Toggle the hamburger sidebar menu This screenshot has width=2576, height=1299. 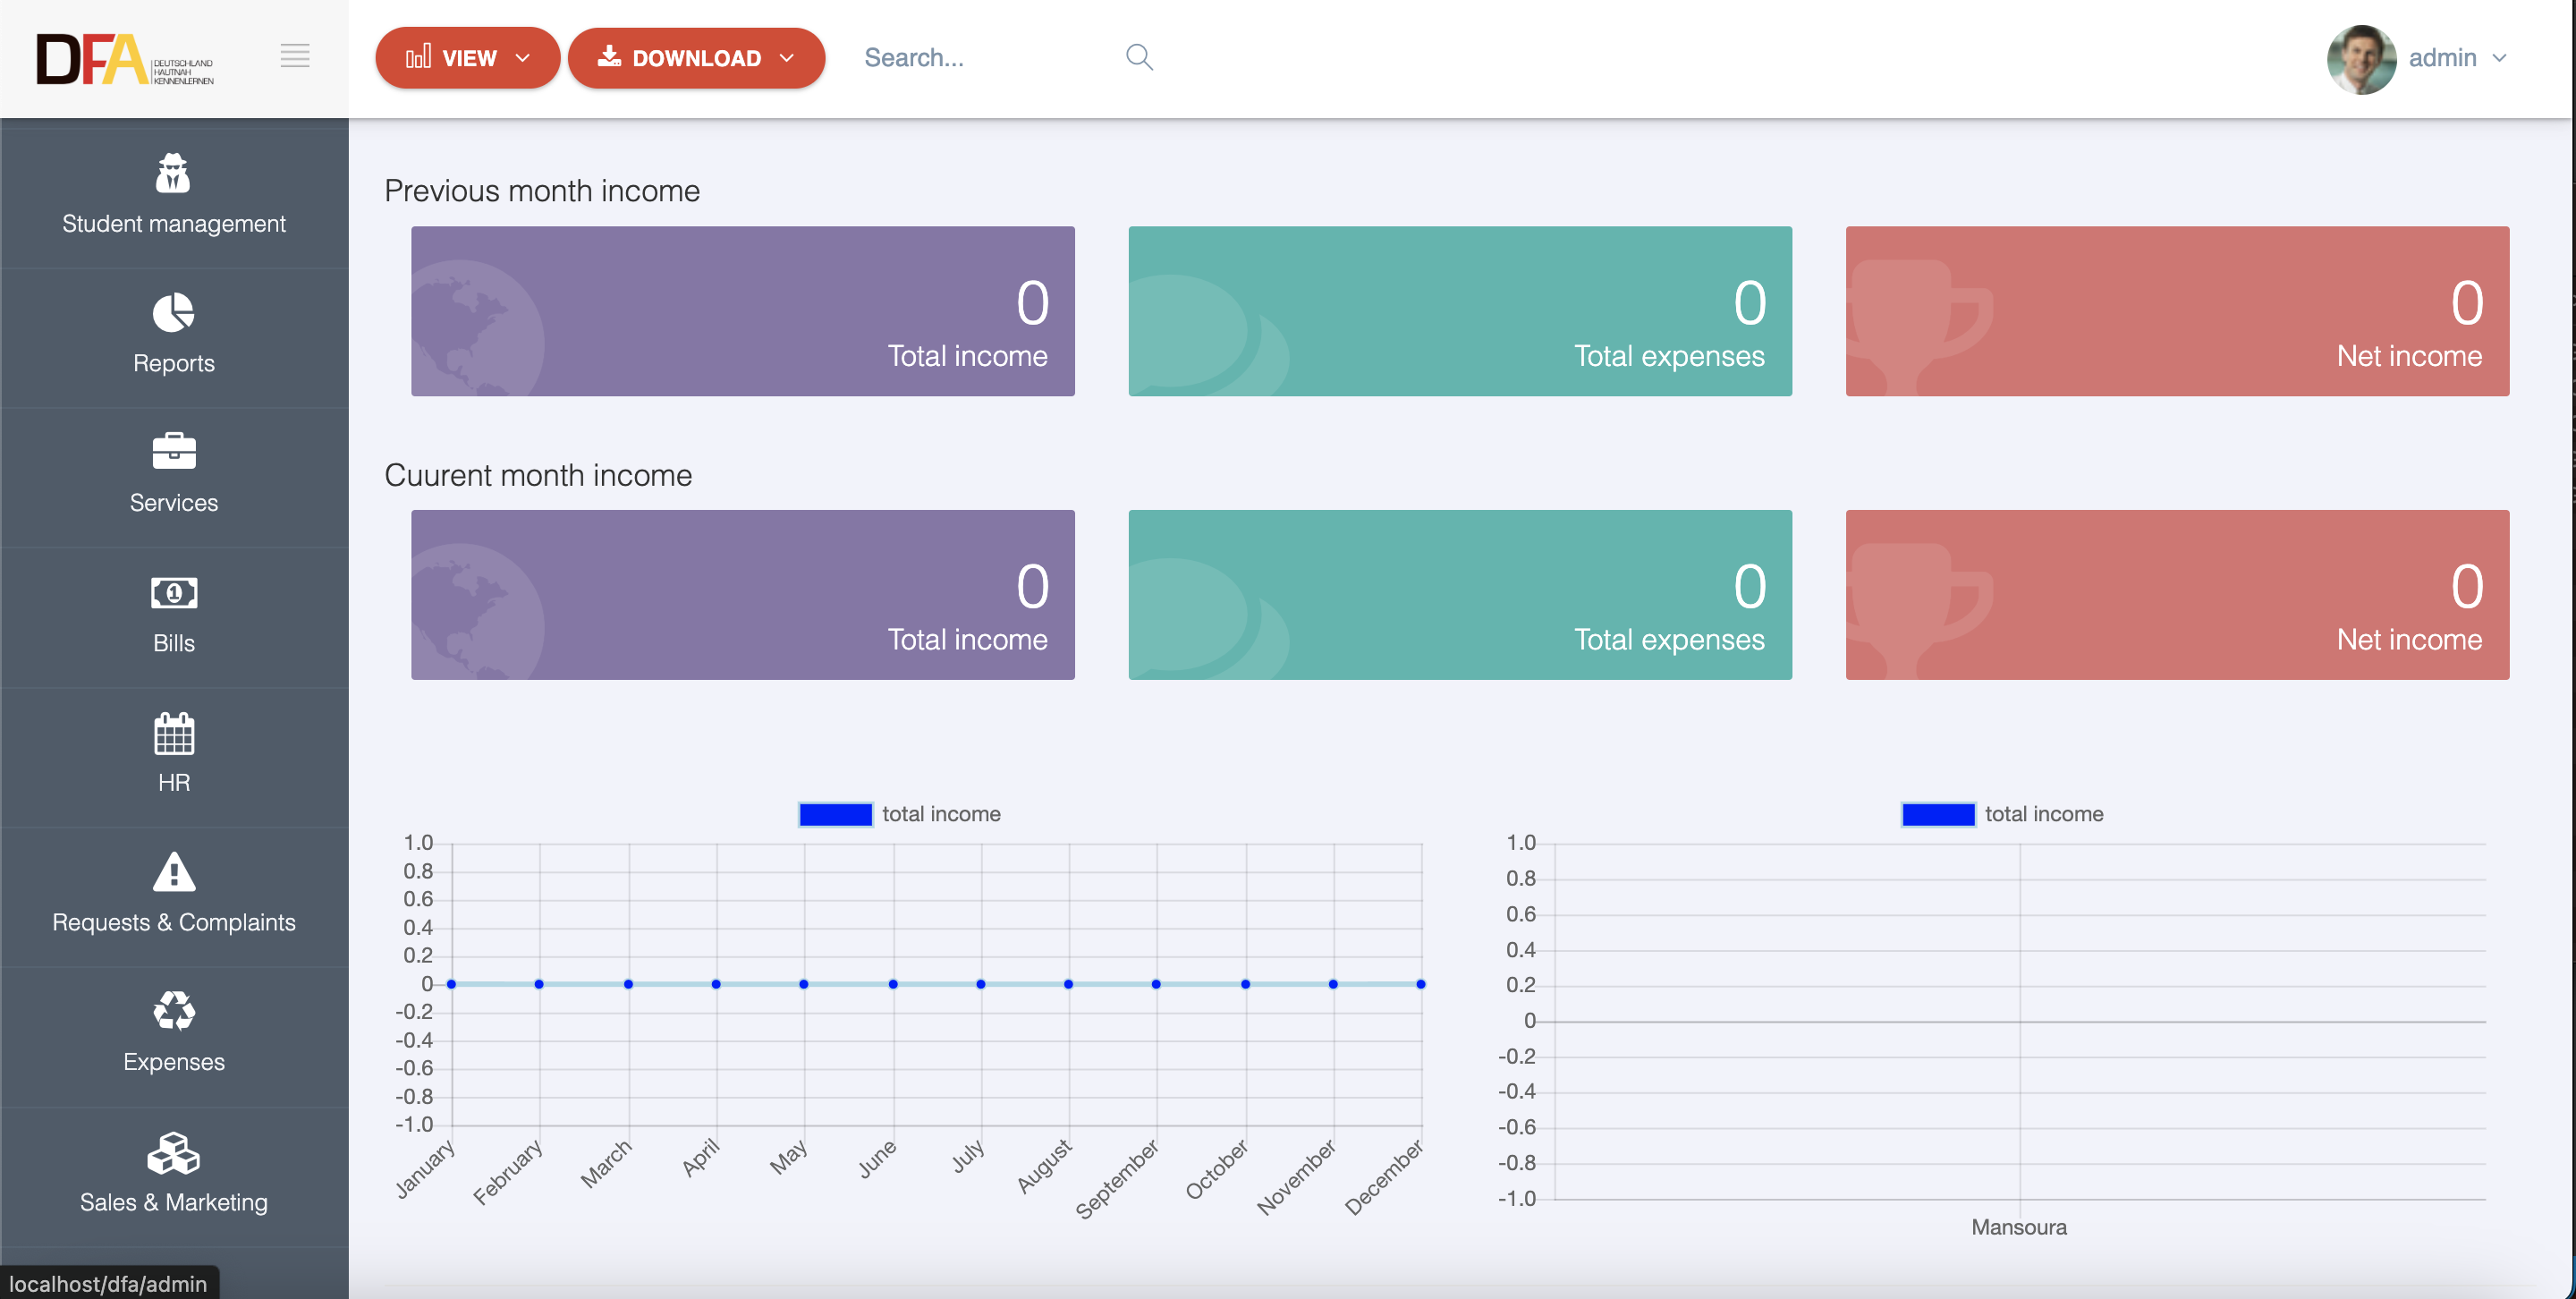click(294, 56)
